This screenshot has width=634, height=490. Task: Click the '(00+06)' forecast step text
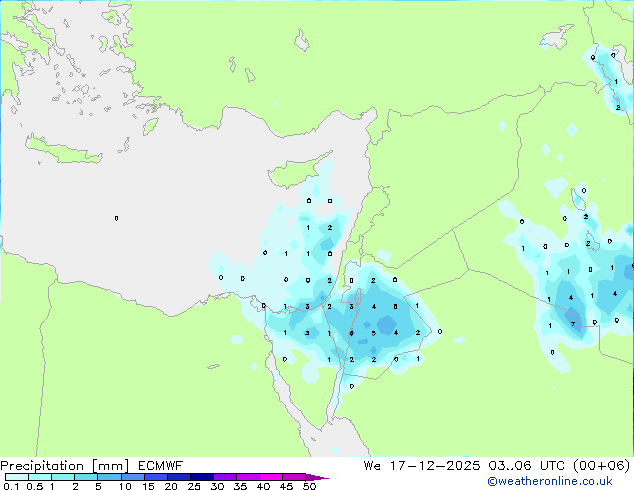601,466
